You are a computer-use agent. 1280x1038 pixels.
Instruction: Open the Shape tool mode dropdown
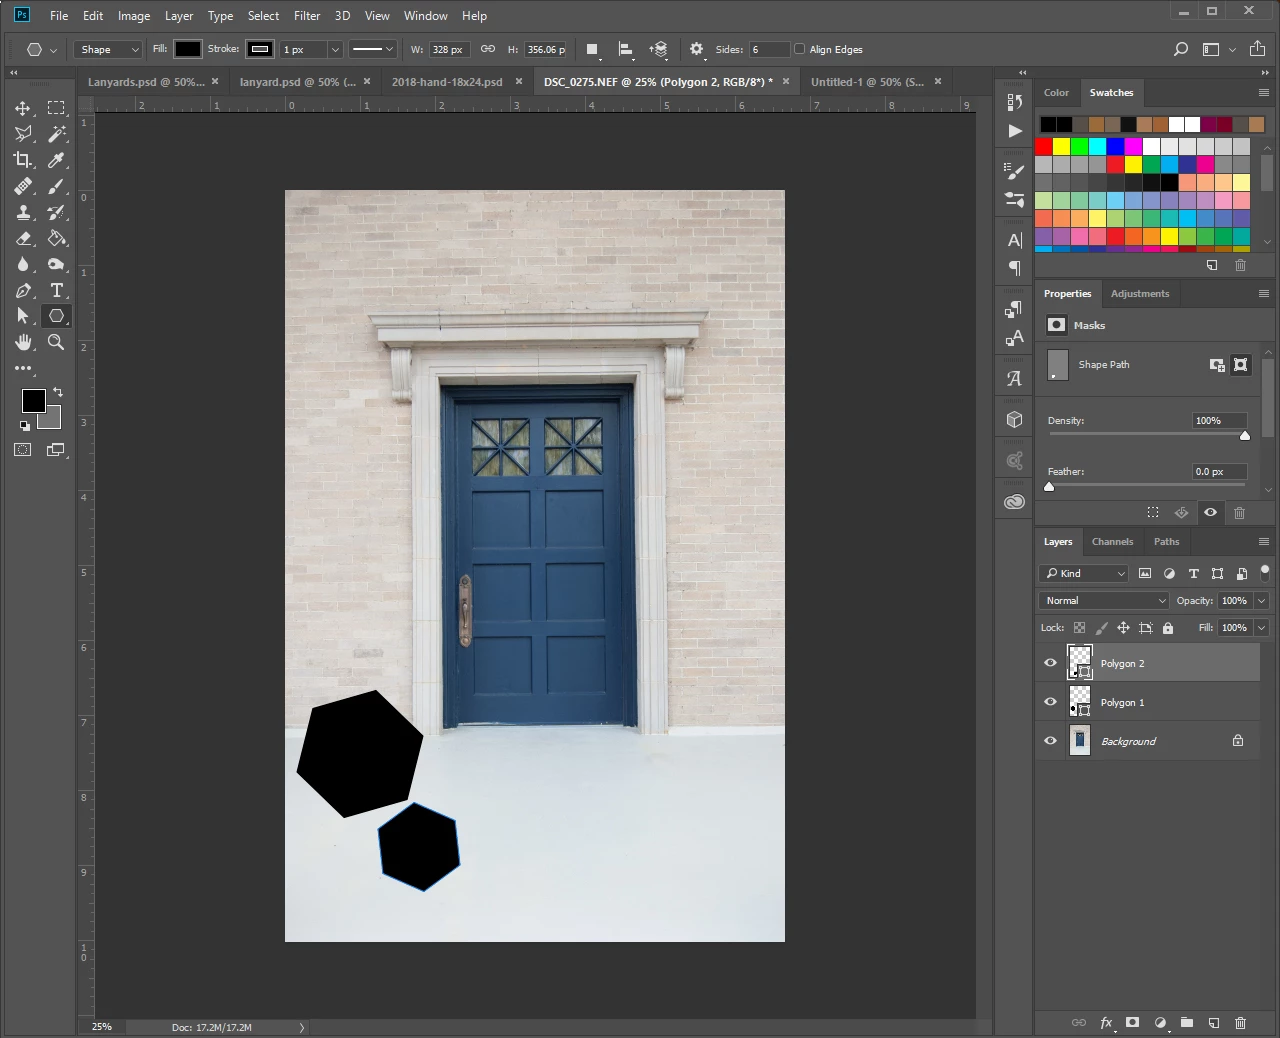107,49
